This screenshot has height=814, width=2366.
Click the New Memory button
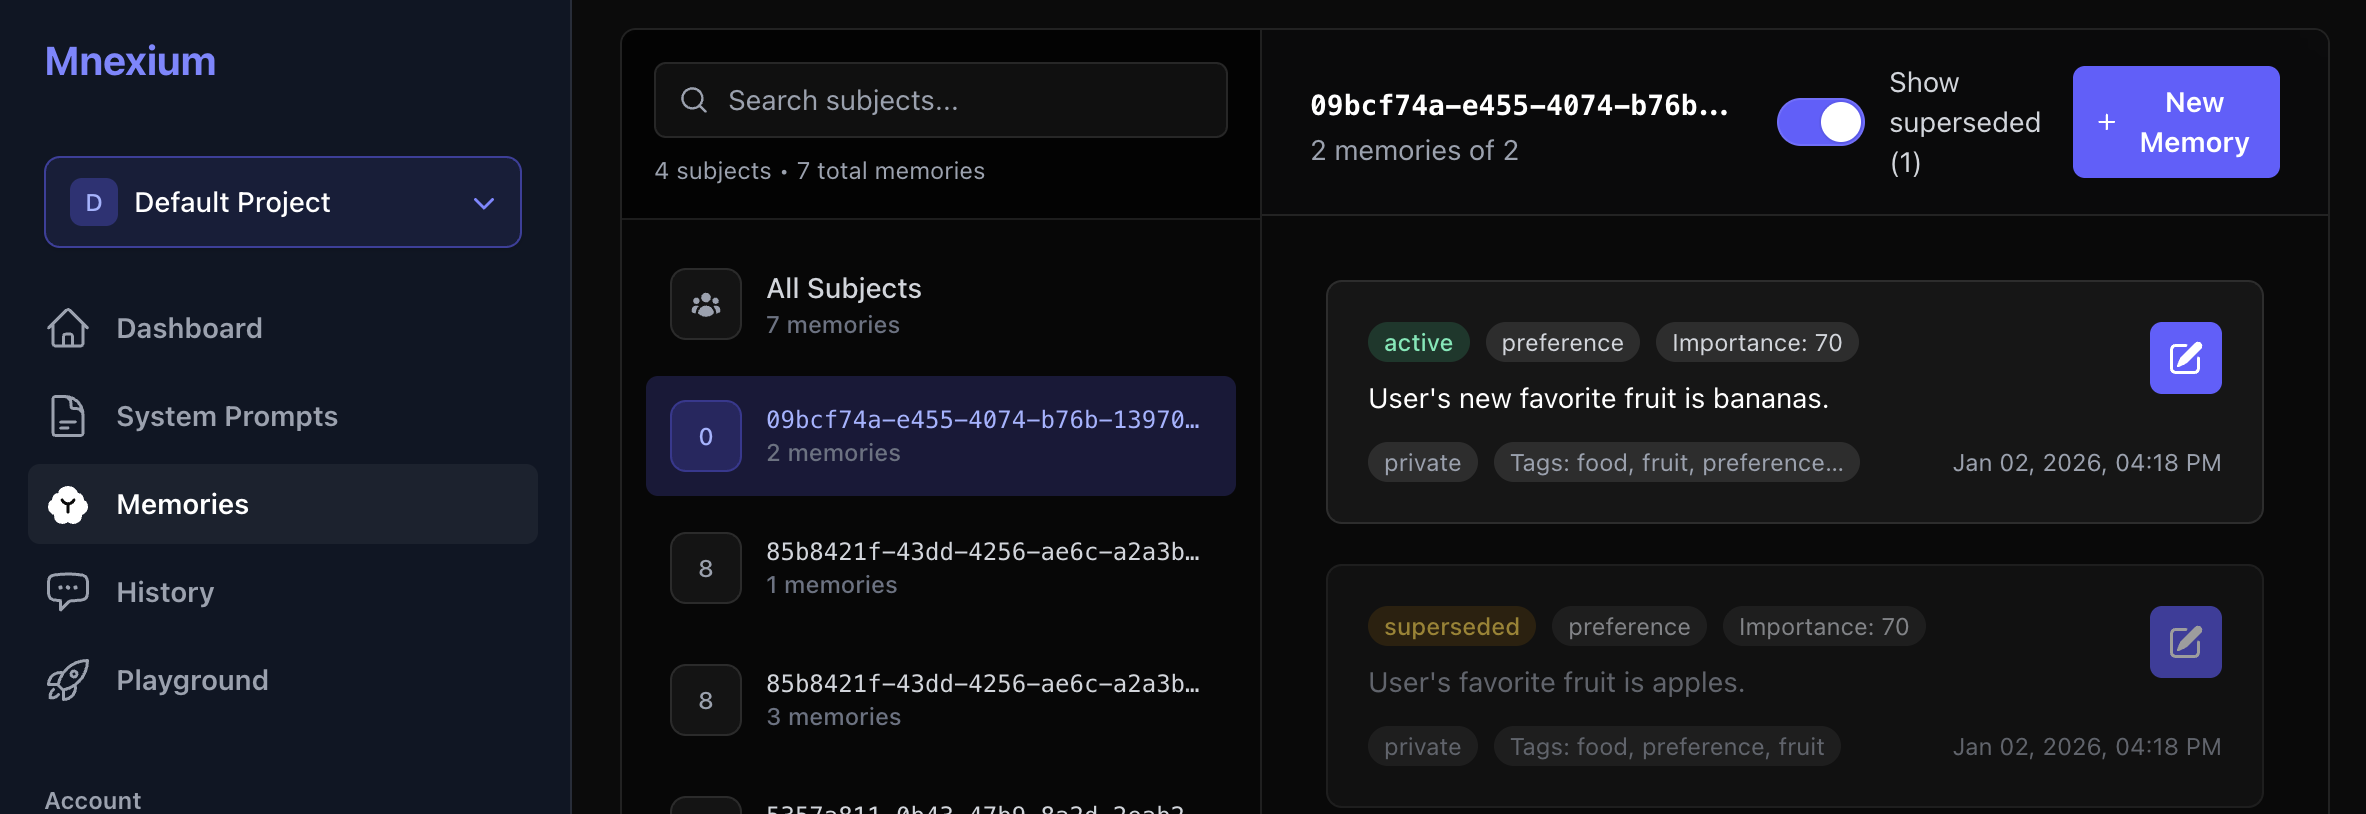pos(2175,122)
